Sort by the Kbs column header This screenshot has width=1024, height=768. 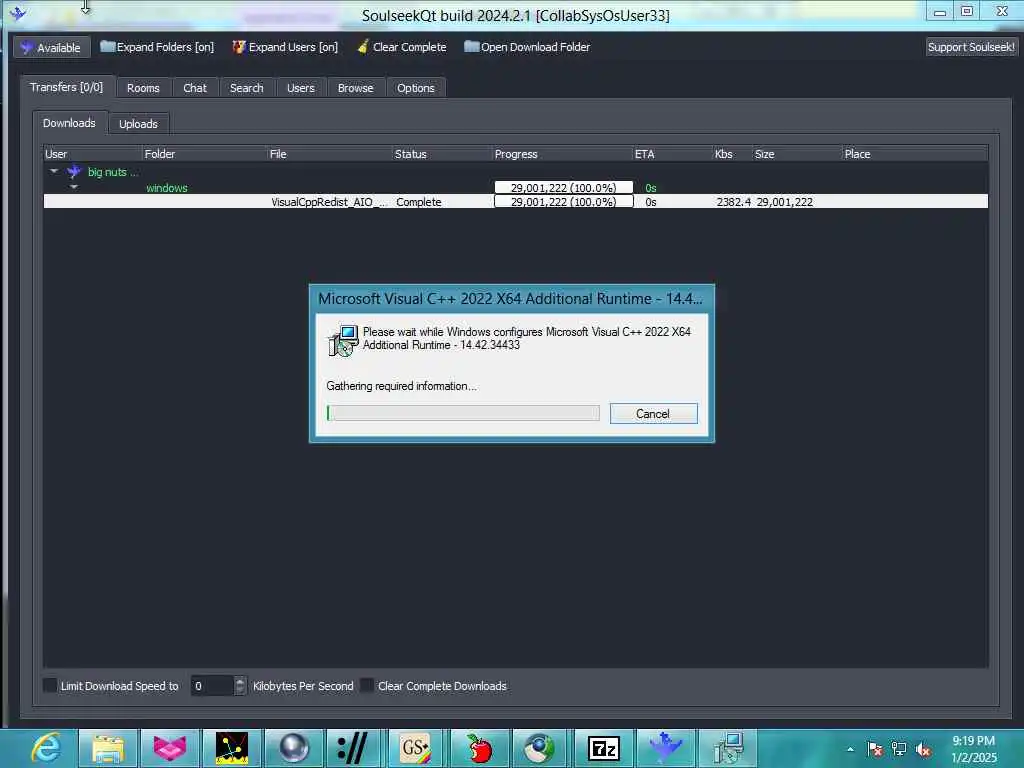point(732,154)
